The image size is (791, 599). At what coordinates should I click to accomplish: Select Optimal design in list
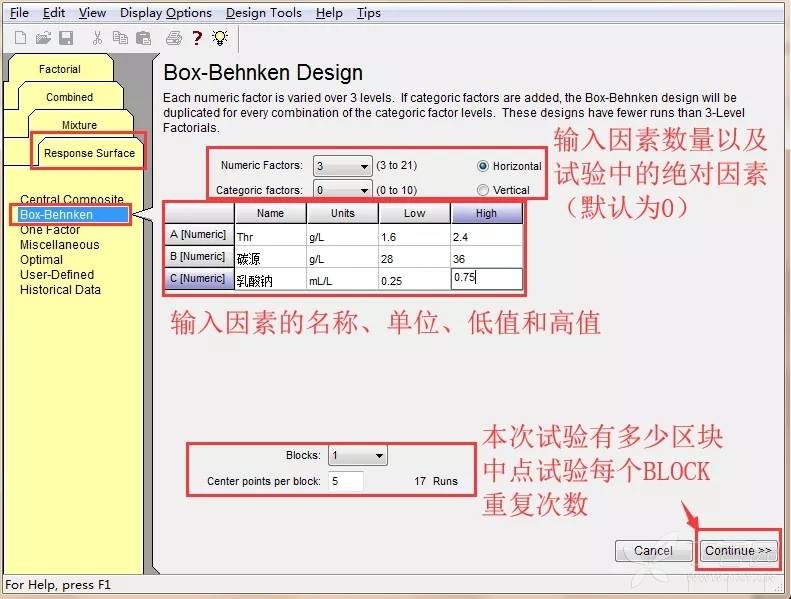coord(41,260)
